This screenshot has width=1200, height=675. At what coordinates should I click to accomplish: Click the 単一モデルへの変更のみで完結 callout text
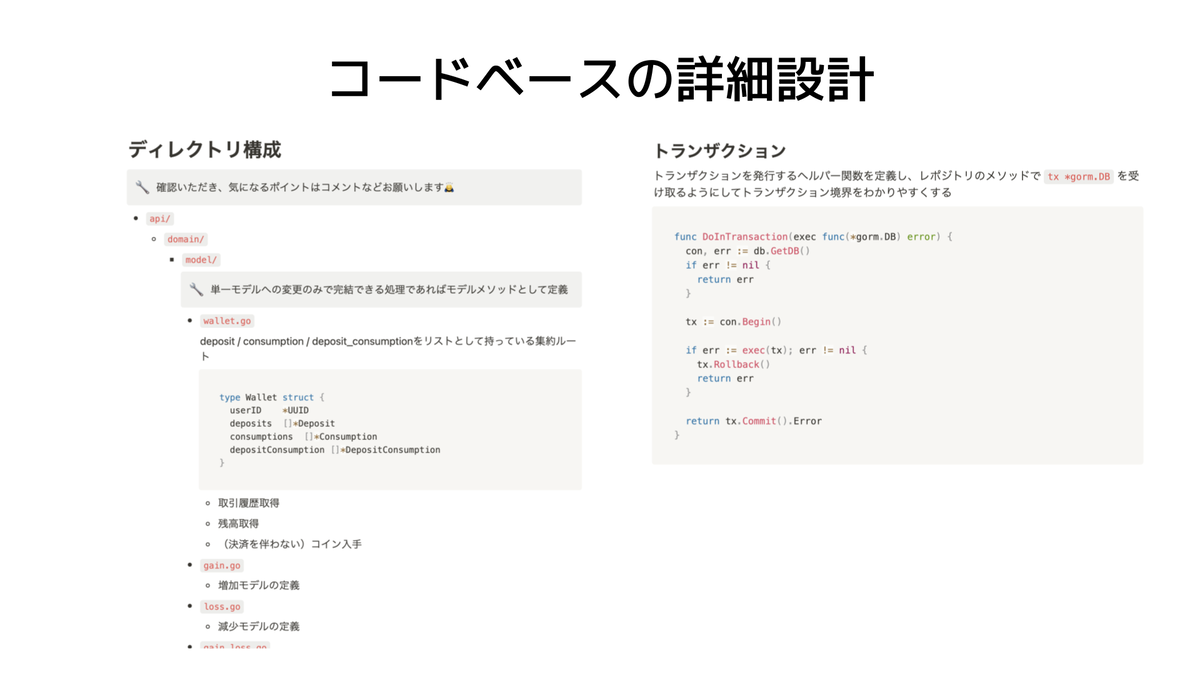[389, 289]
